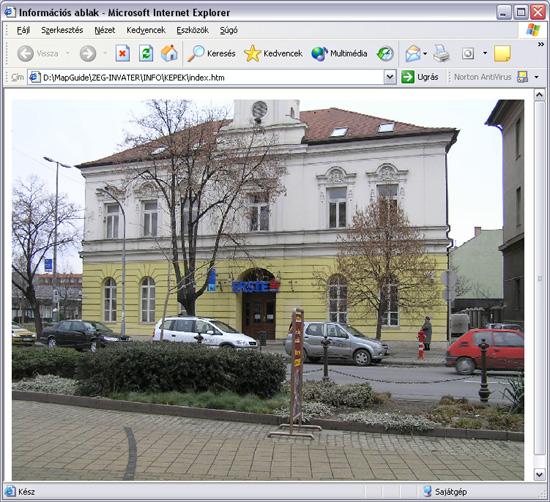Screen dimensions: 550x502
Task: Open Keresés search tool
Action: [x=211, y=54]
